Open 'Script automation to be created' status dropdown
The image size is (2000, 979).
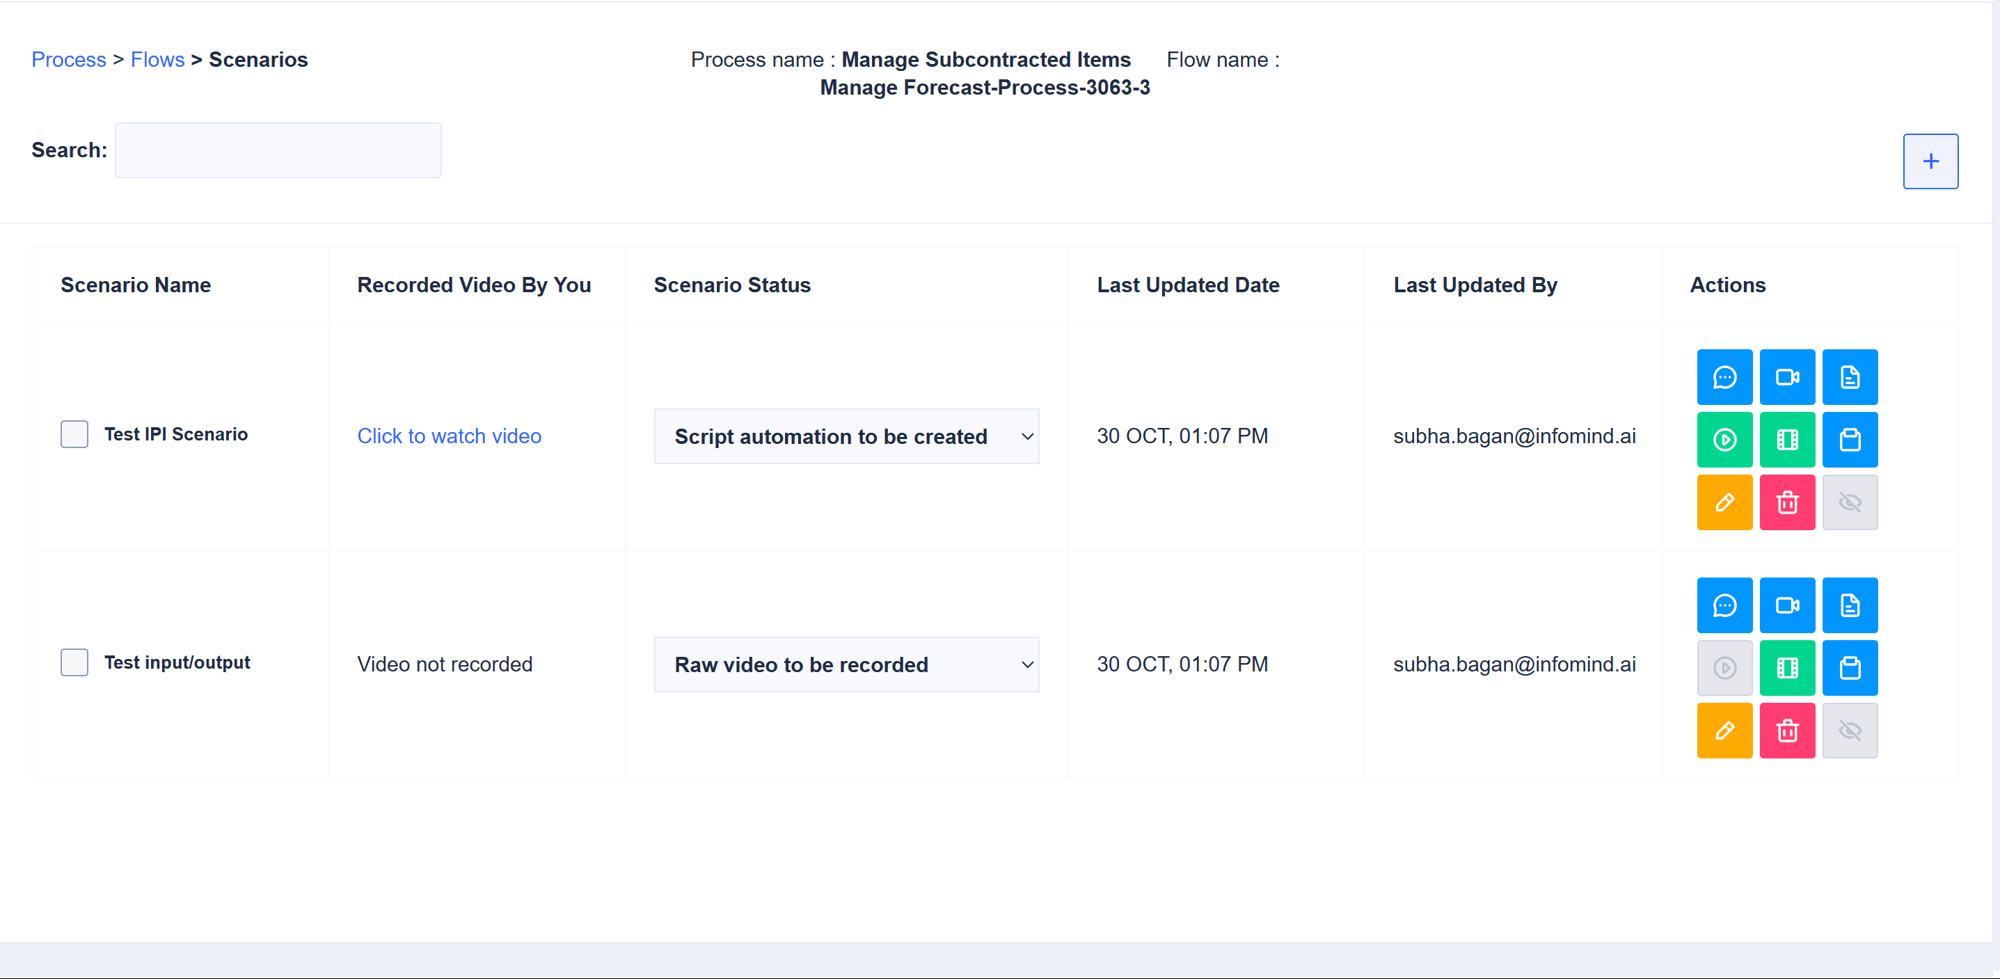(846, 436)
